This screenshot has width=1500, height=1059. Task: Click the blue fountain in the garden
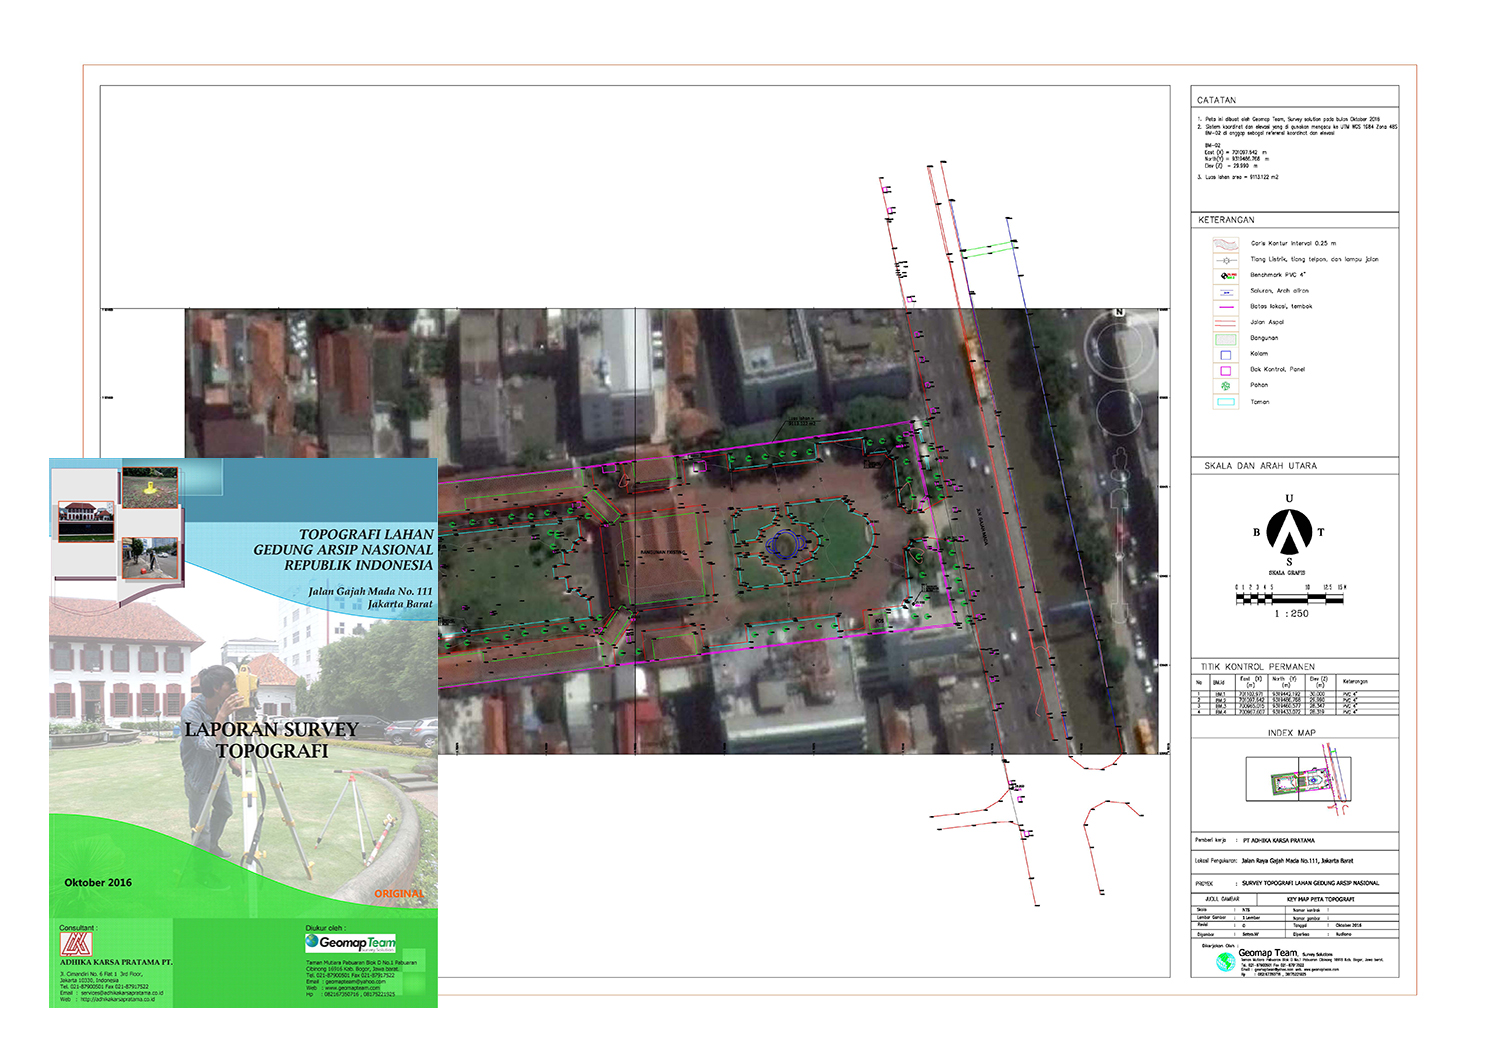(785, 544)
